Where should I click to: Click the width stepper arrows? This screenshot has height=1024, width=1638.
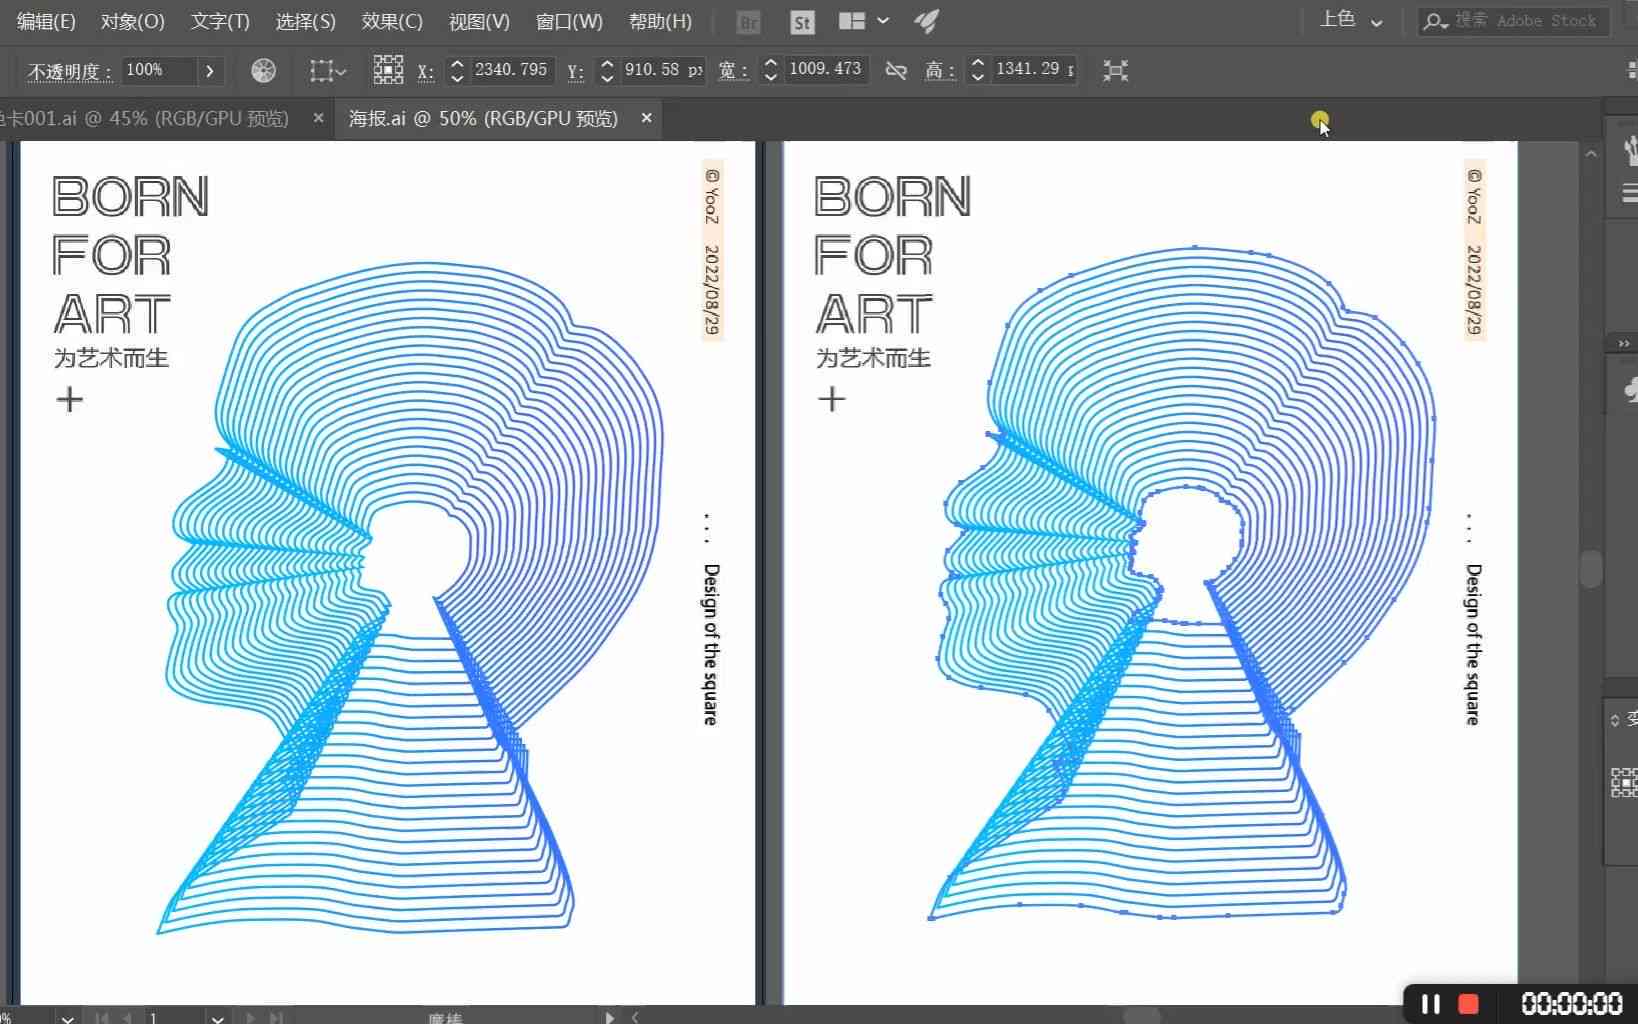tap(770, 70)
